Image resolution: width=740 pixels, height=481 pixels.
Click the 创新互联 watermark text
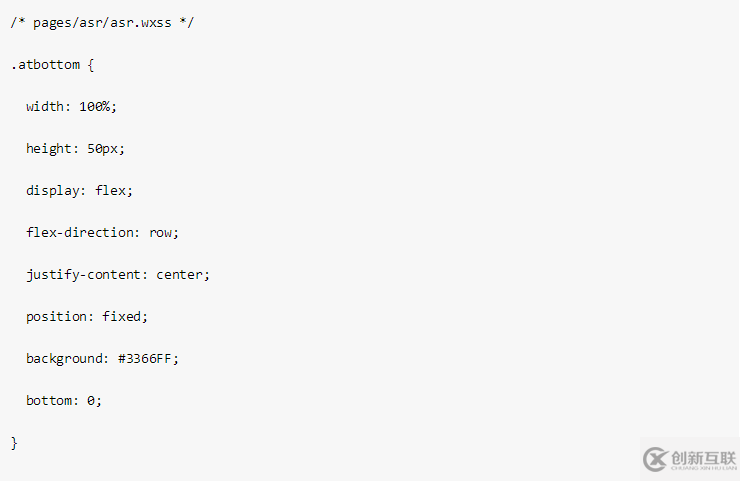[703, 458]
